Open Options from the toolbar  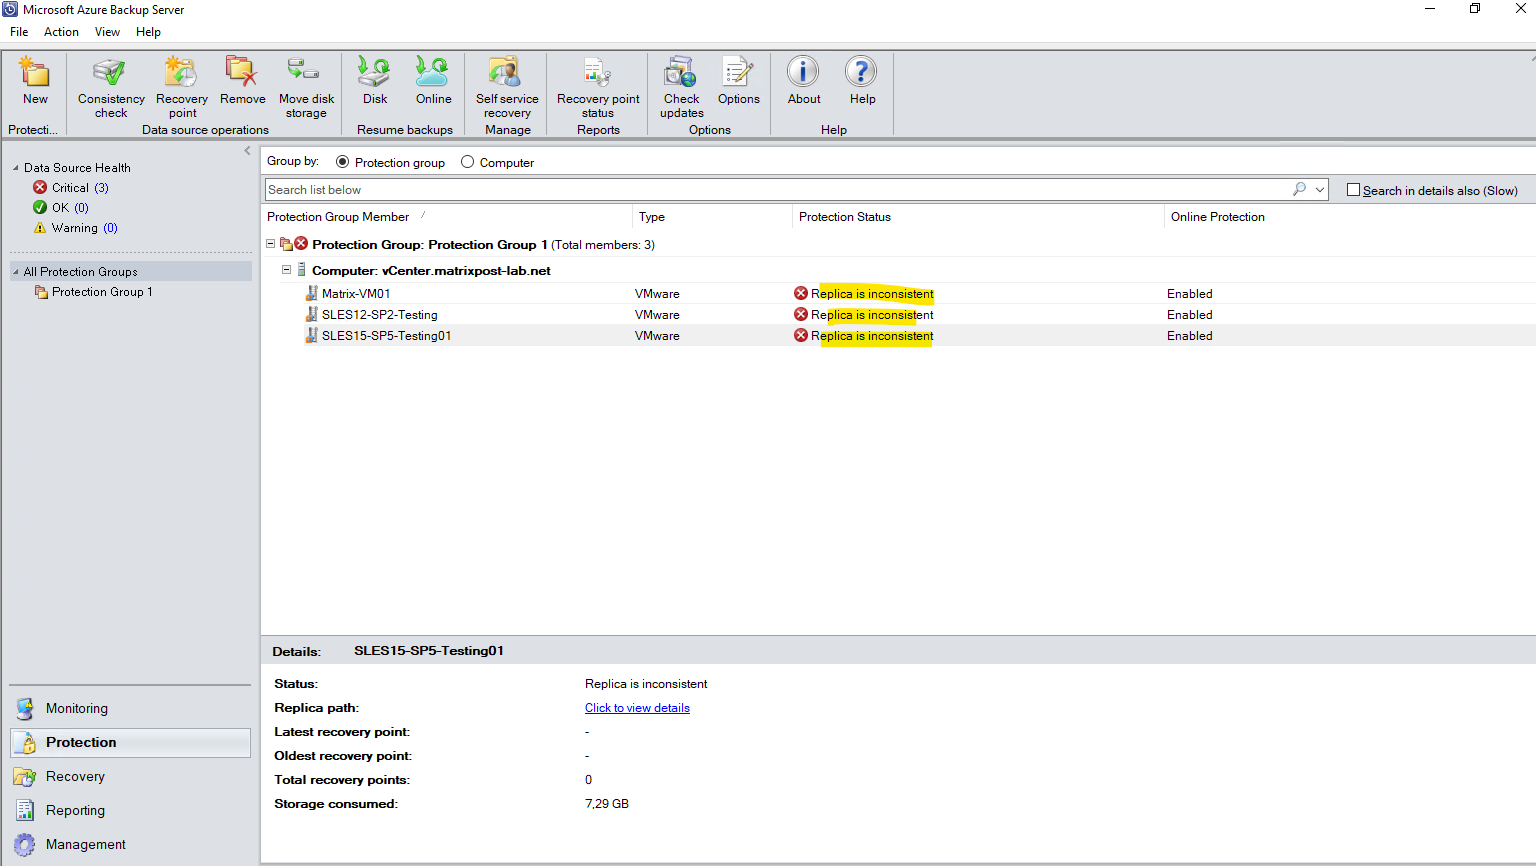[x=738, y=72]
